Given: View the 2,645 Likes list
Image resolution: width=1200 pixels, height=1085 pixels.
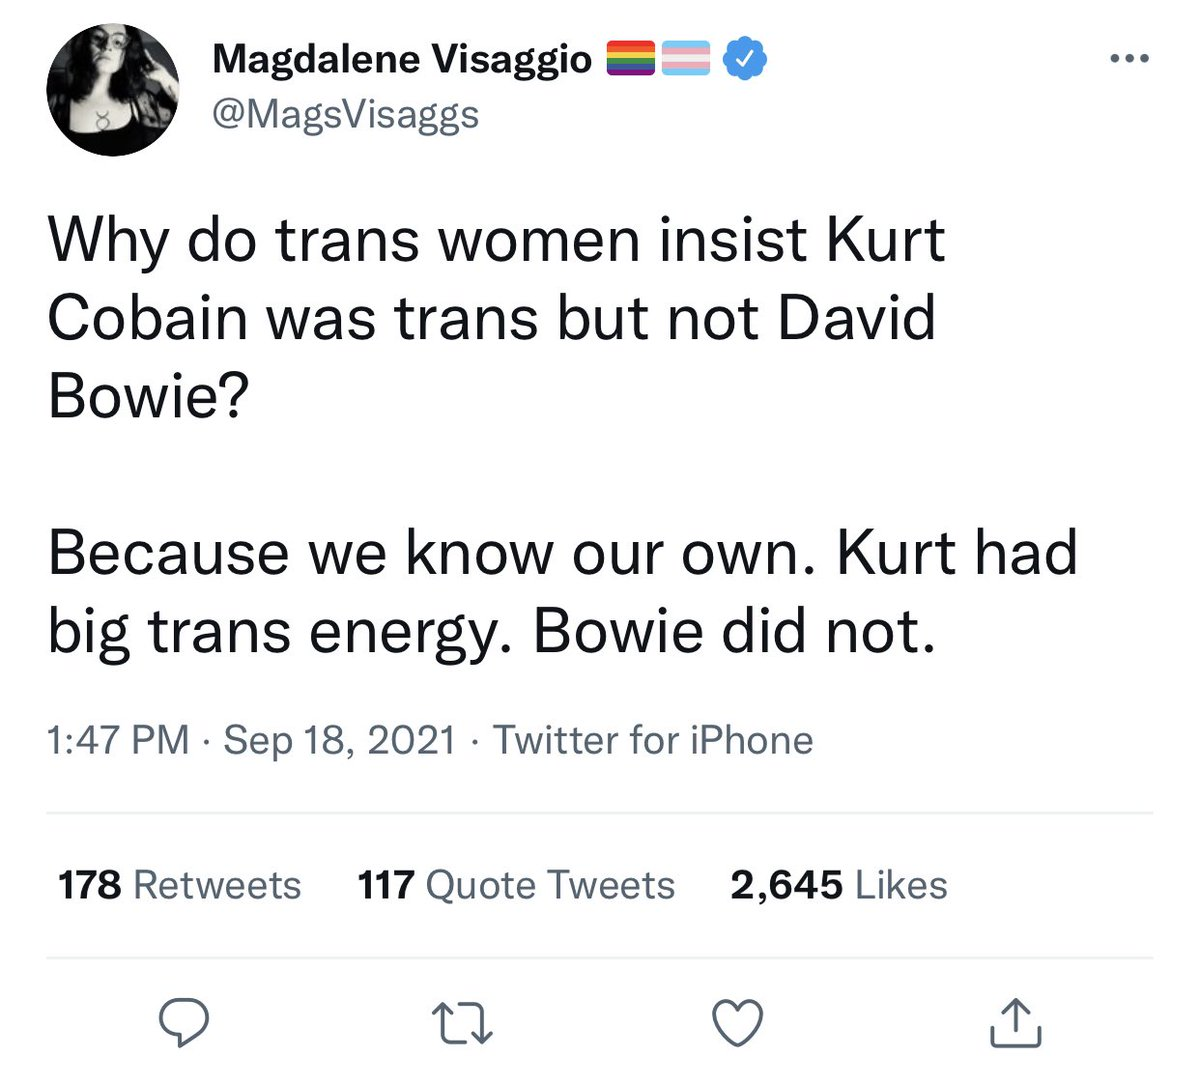Looking at the screenshot, I should 838,885.
